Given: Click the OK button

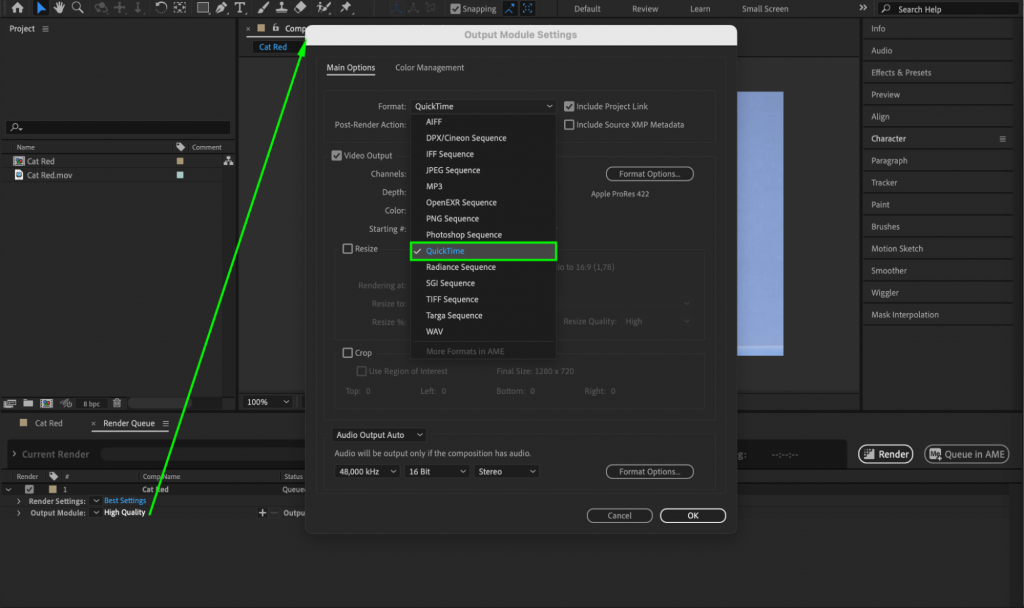Looking at the screenshot, I should [x=692, y=515].
